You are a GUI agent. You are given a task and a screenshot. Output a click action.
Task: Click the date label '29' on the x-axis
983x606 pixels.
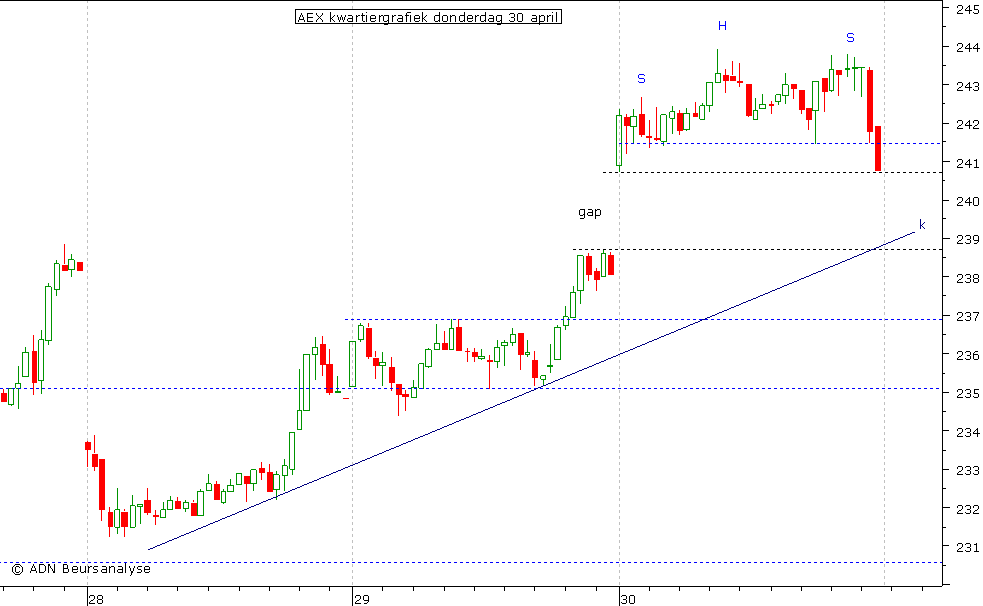click(x=362, y=600)
